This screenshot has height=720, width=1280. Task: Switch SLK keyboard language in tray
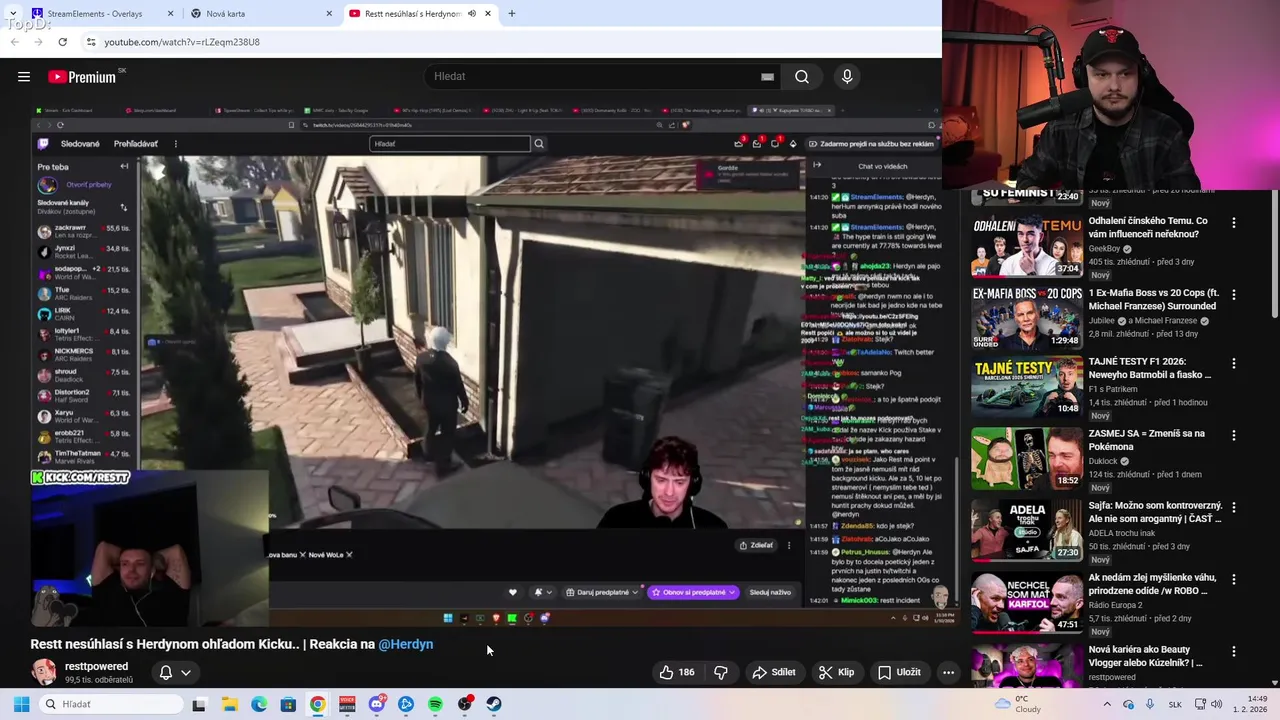[x=1175, y=705]
